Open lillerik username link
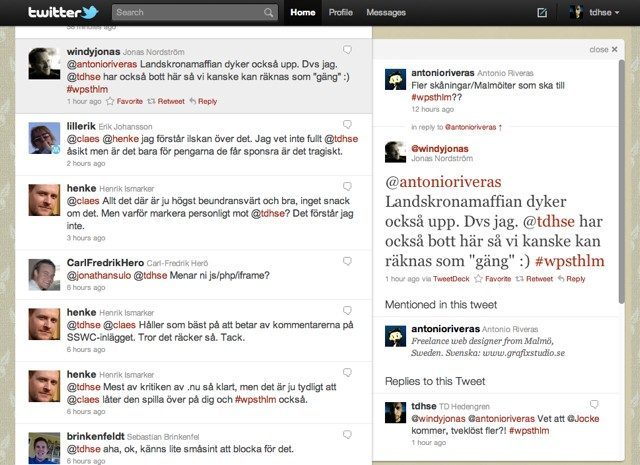This screenshot has height=465, width=640. click(81, 126)
